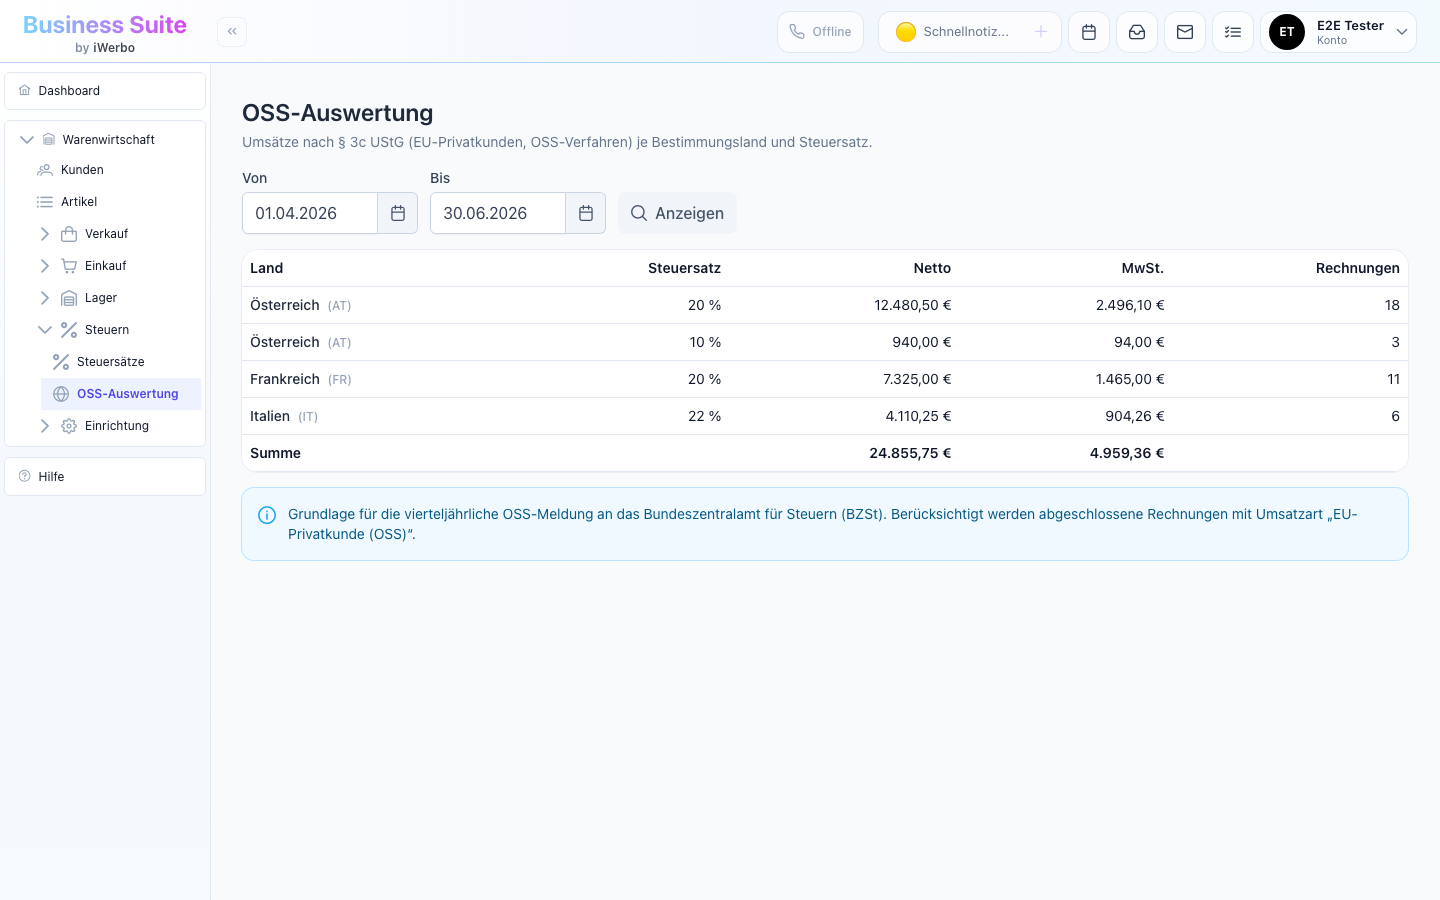Open the calendar icon in top bar
Viewport: 1440px width, 900px height.
[1089, 32]
